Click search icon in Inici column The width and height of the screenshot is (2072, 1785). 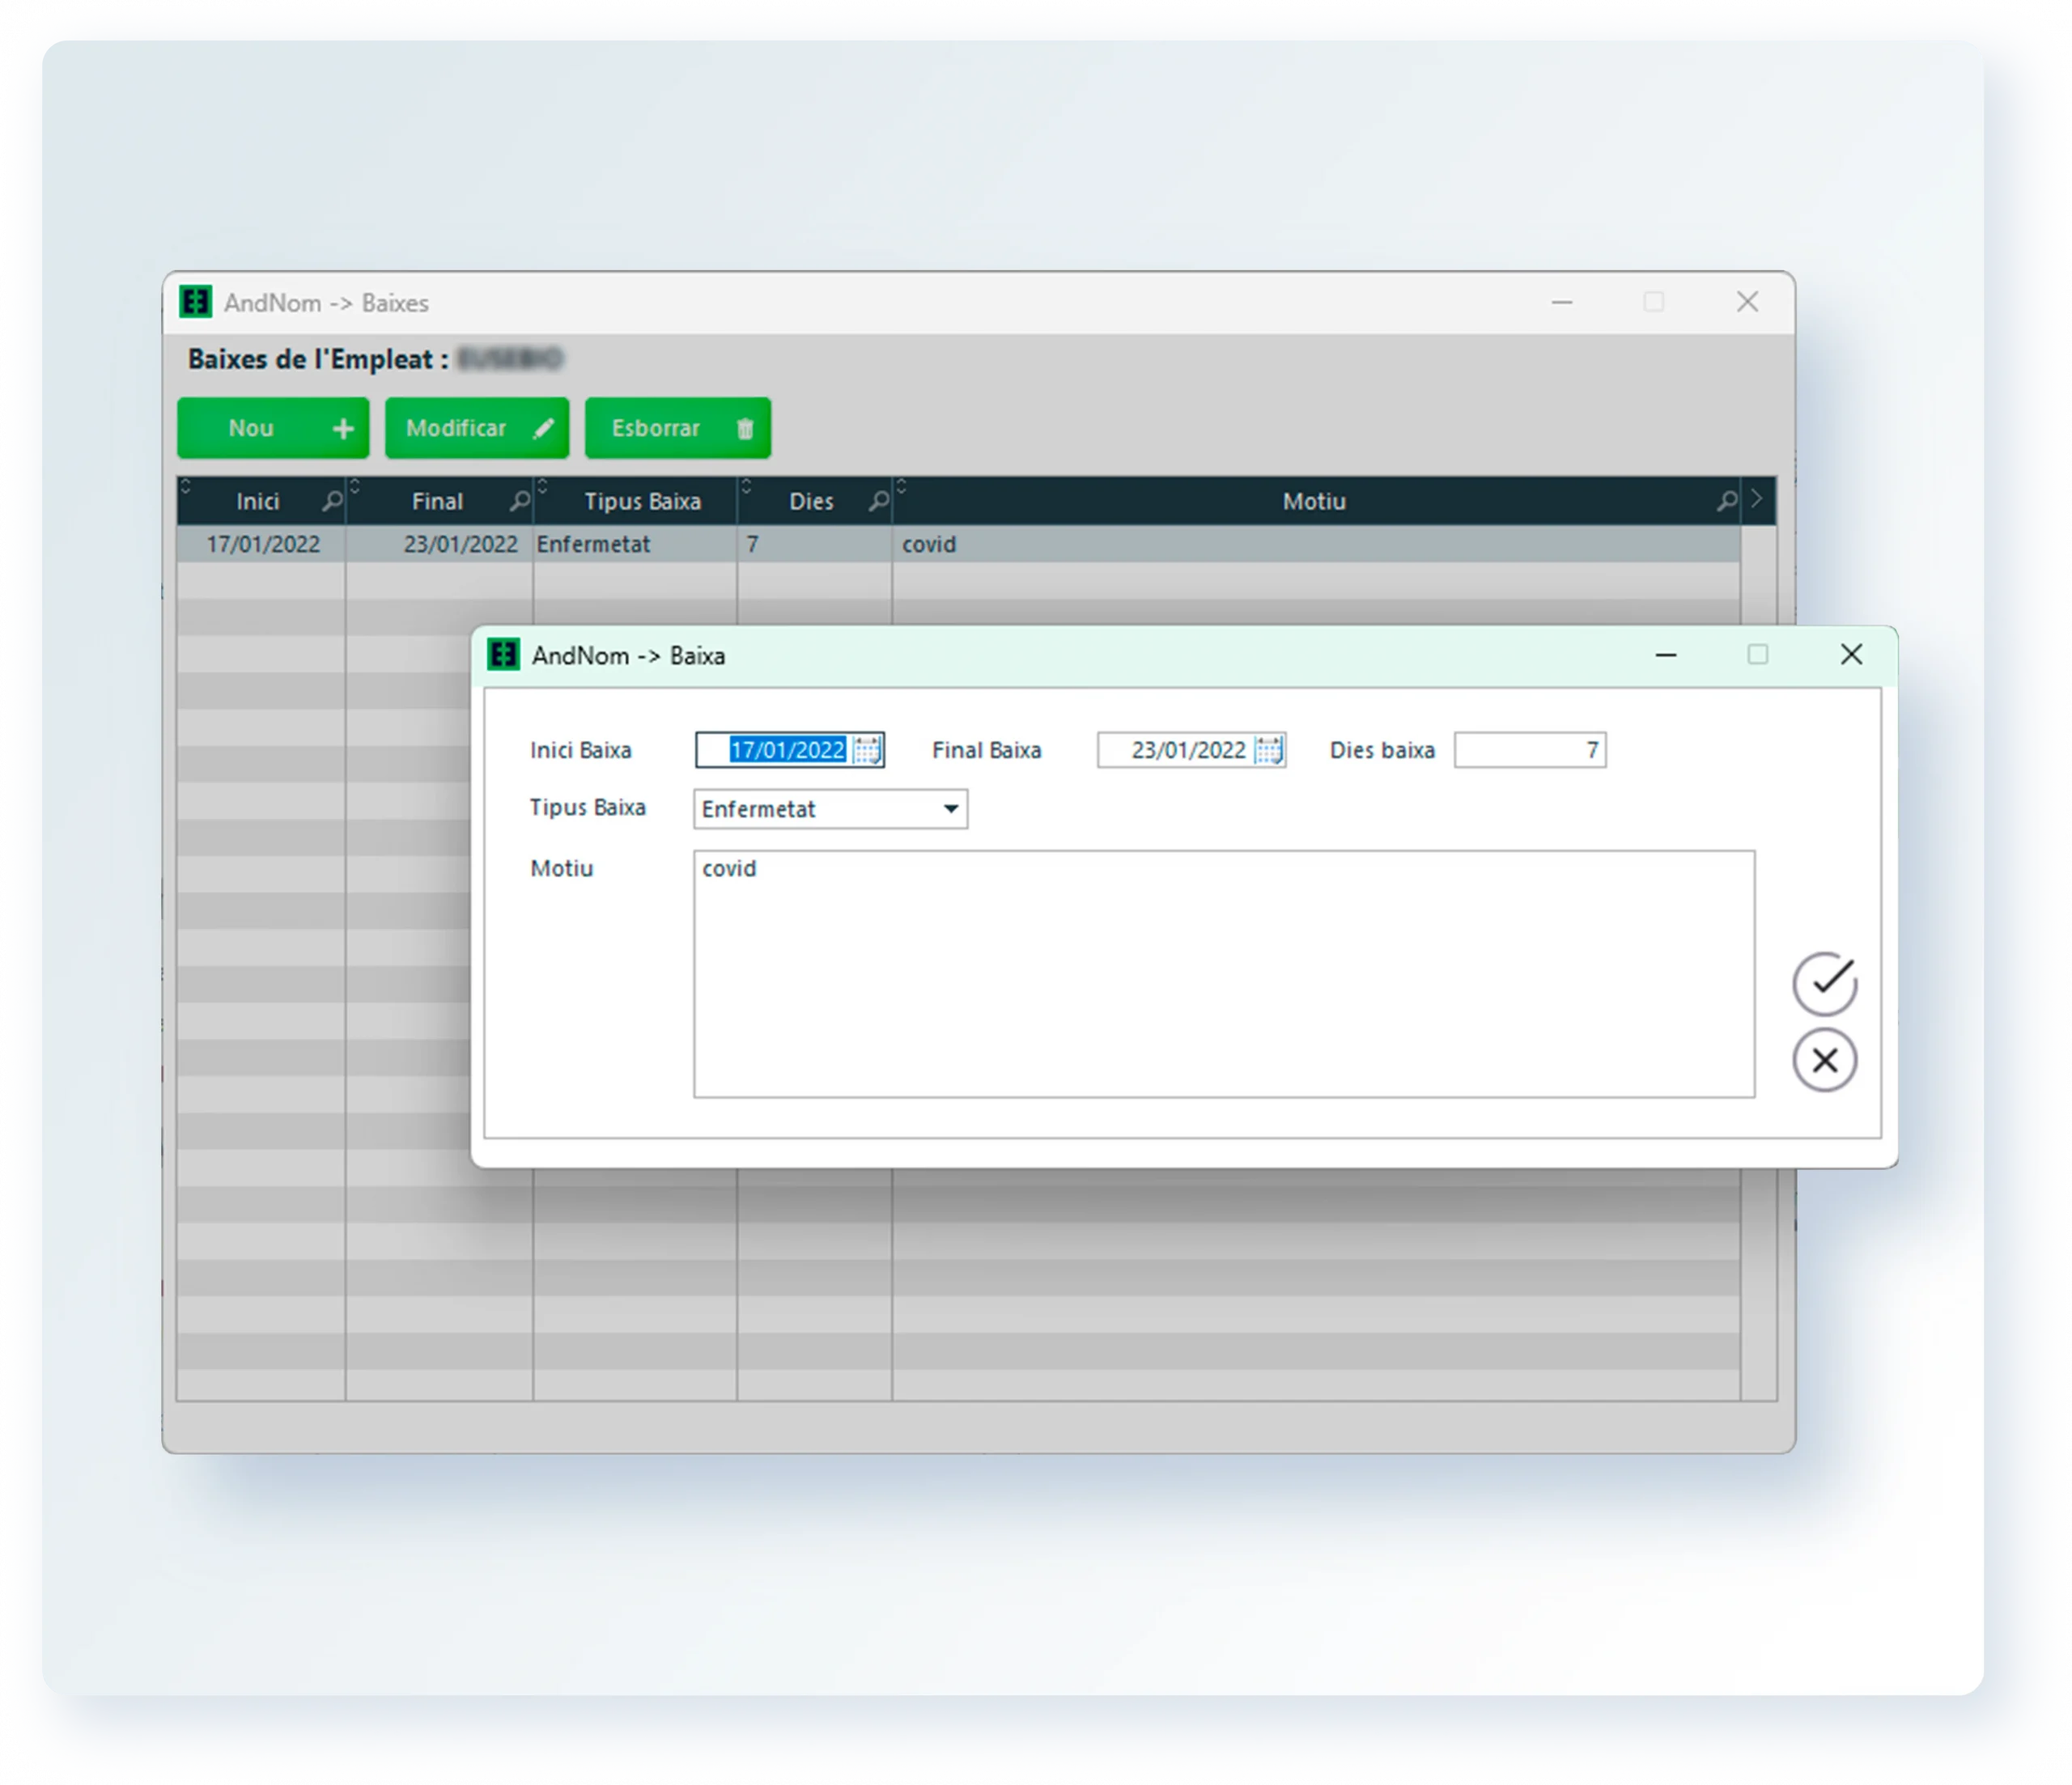coord(332,501)
